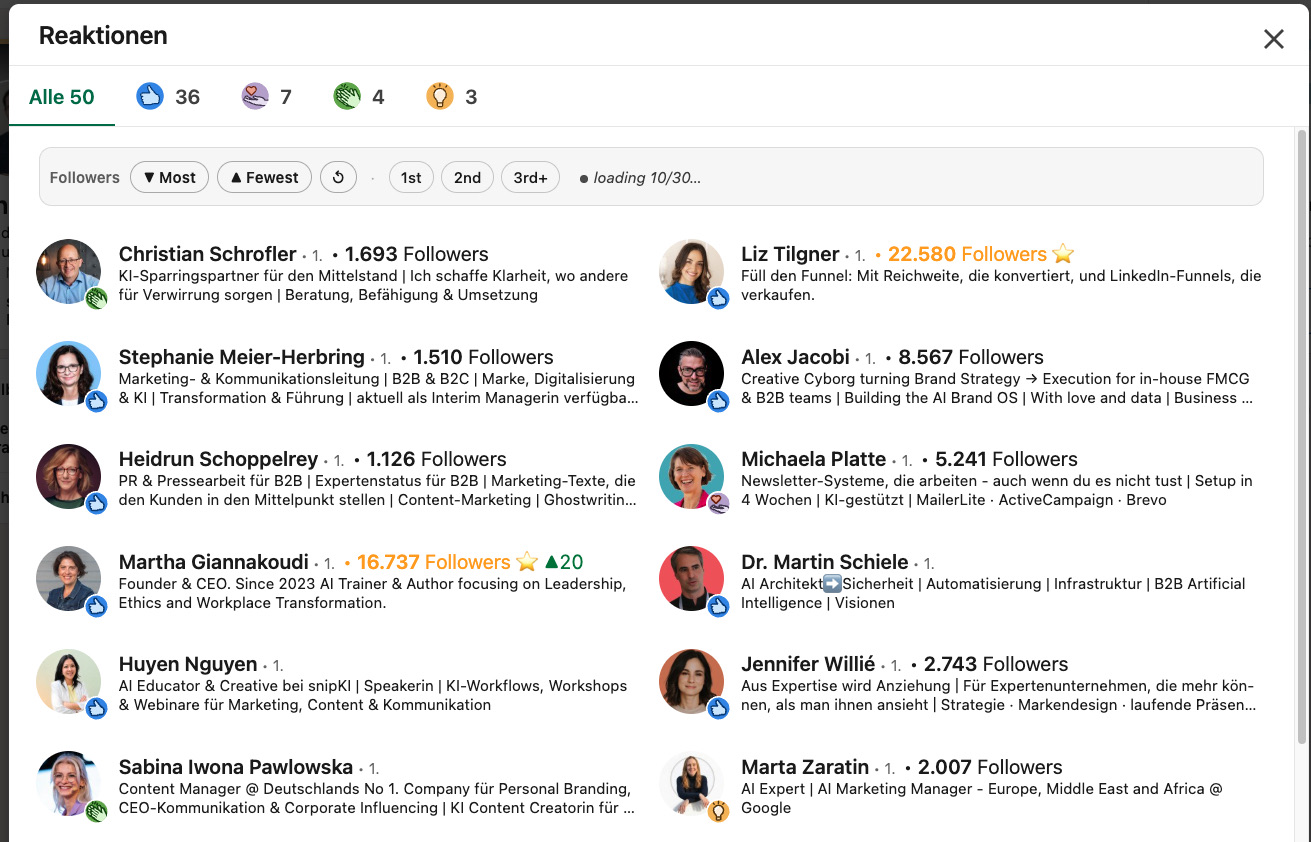Click the 'loading 10/30…' status text
1311x842 pixels.
[x=647, y=178]
